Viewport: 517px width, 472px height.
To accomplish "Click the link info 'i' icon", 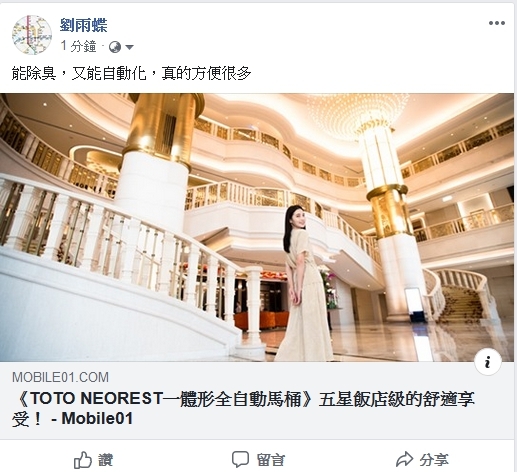I will coord(488,362).
